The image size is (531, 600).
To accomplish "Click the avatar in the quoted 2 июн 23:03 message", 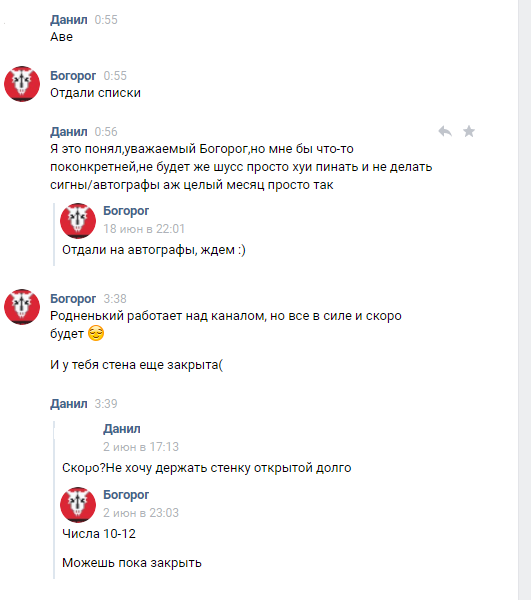I will coord(78,505).
